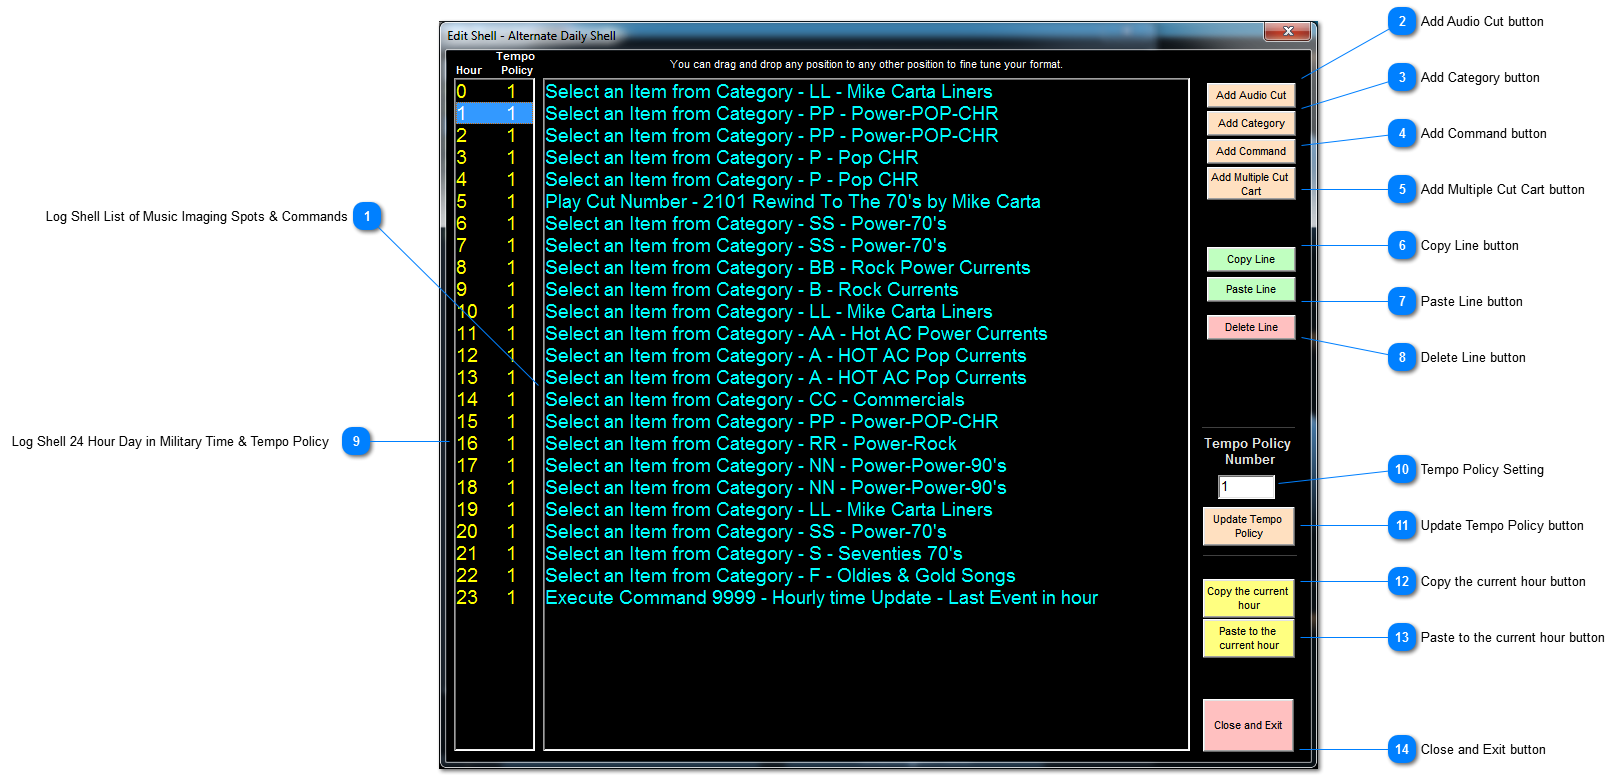1621x778 pixels.
Task: Click the Add Audio Cut button
Action: [1251, 95]
